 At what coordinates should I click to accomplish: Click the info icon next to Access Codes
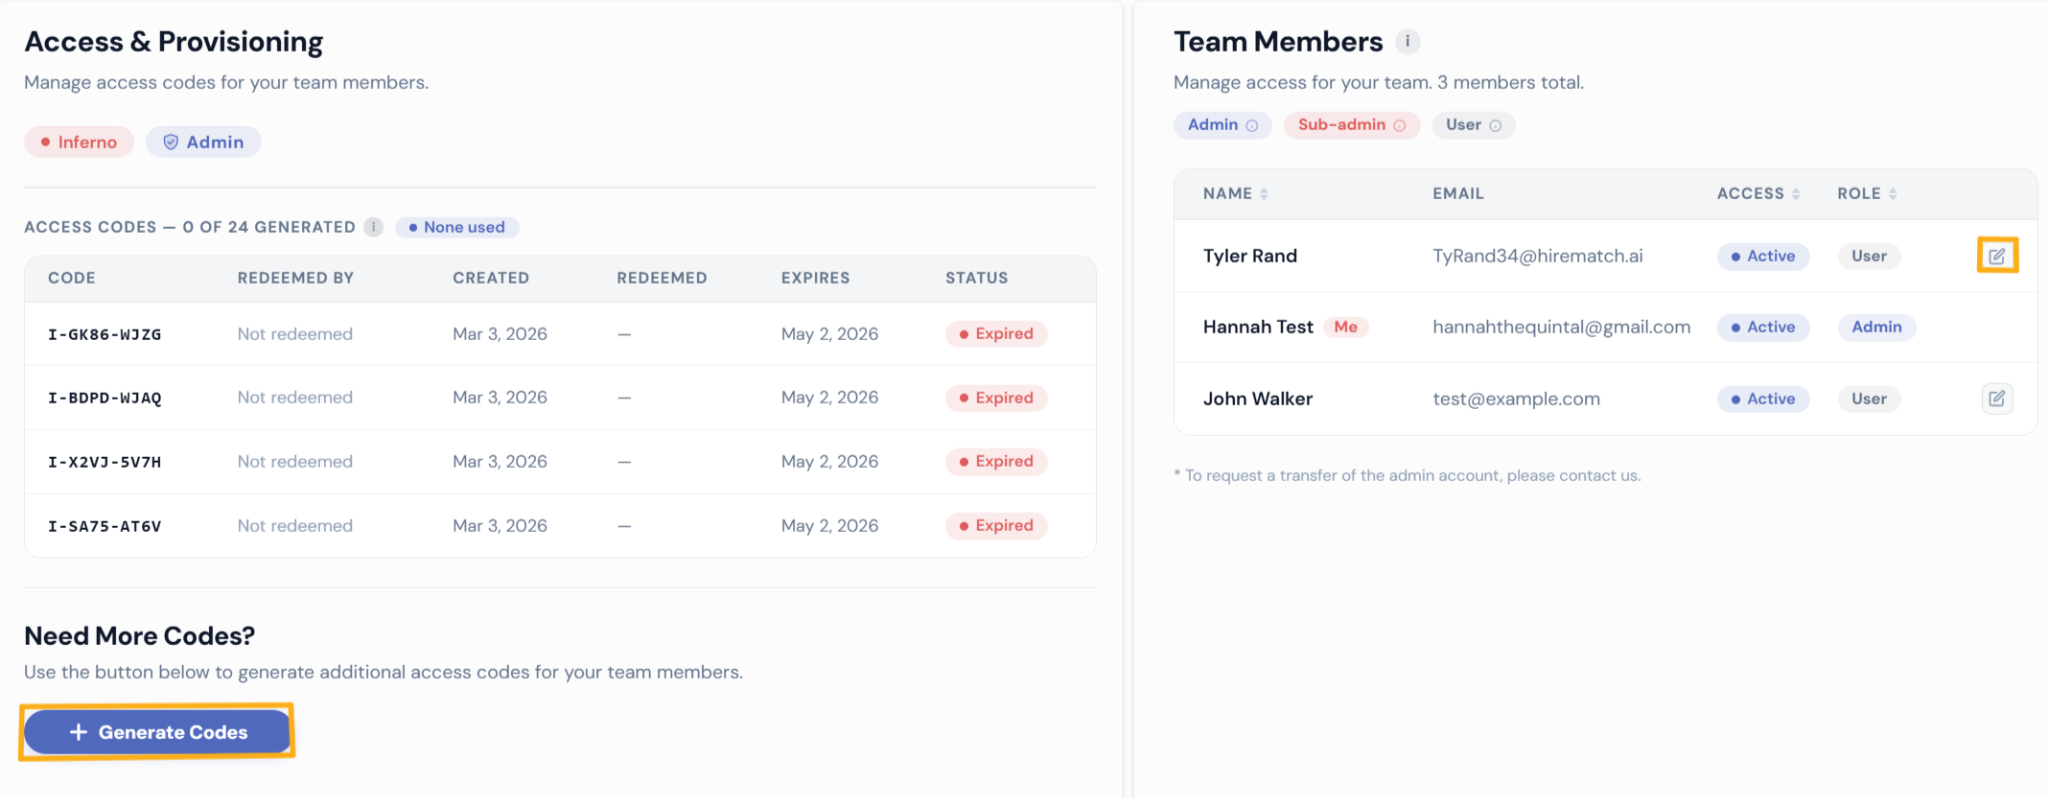coord(373,227)
